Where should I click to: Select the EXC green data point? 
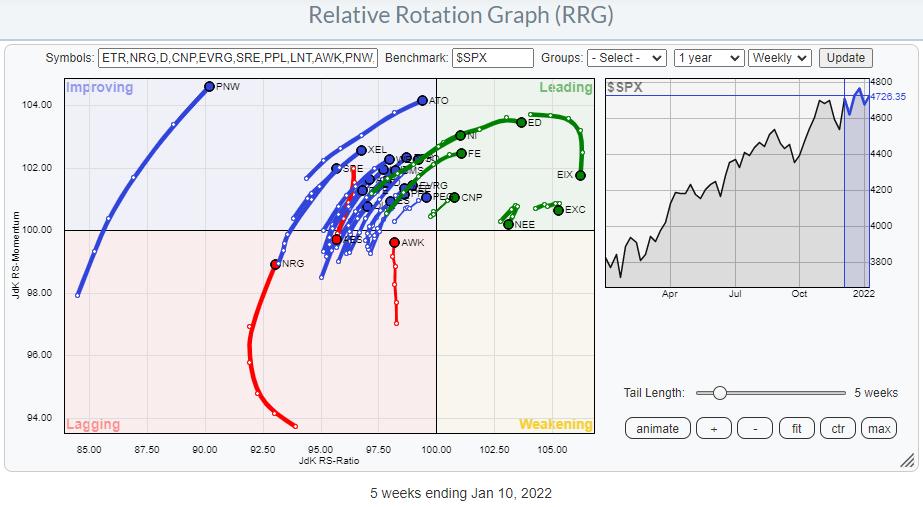559,210
